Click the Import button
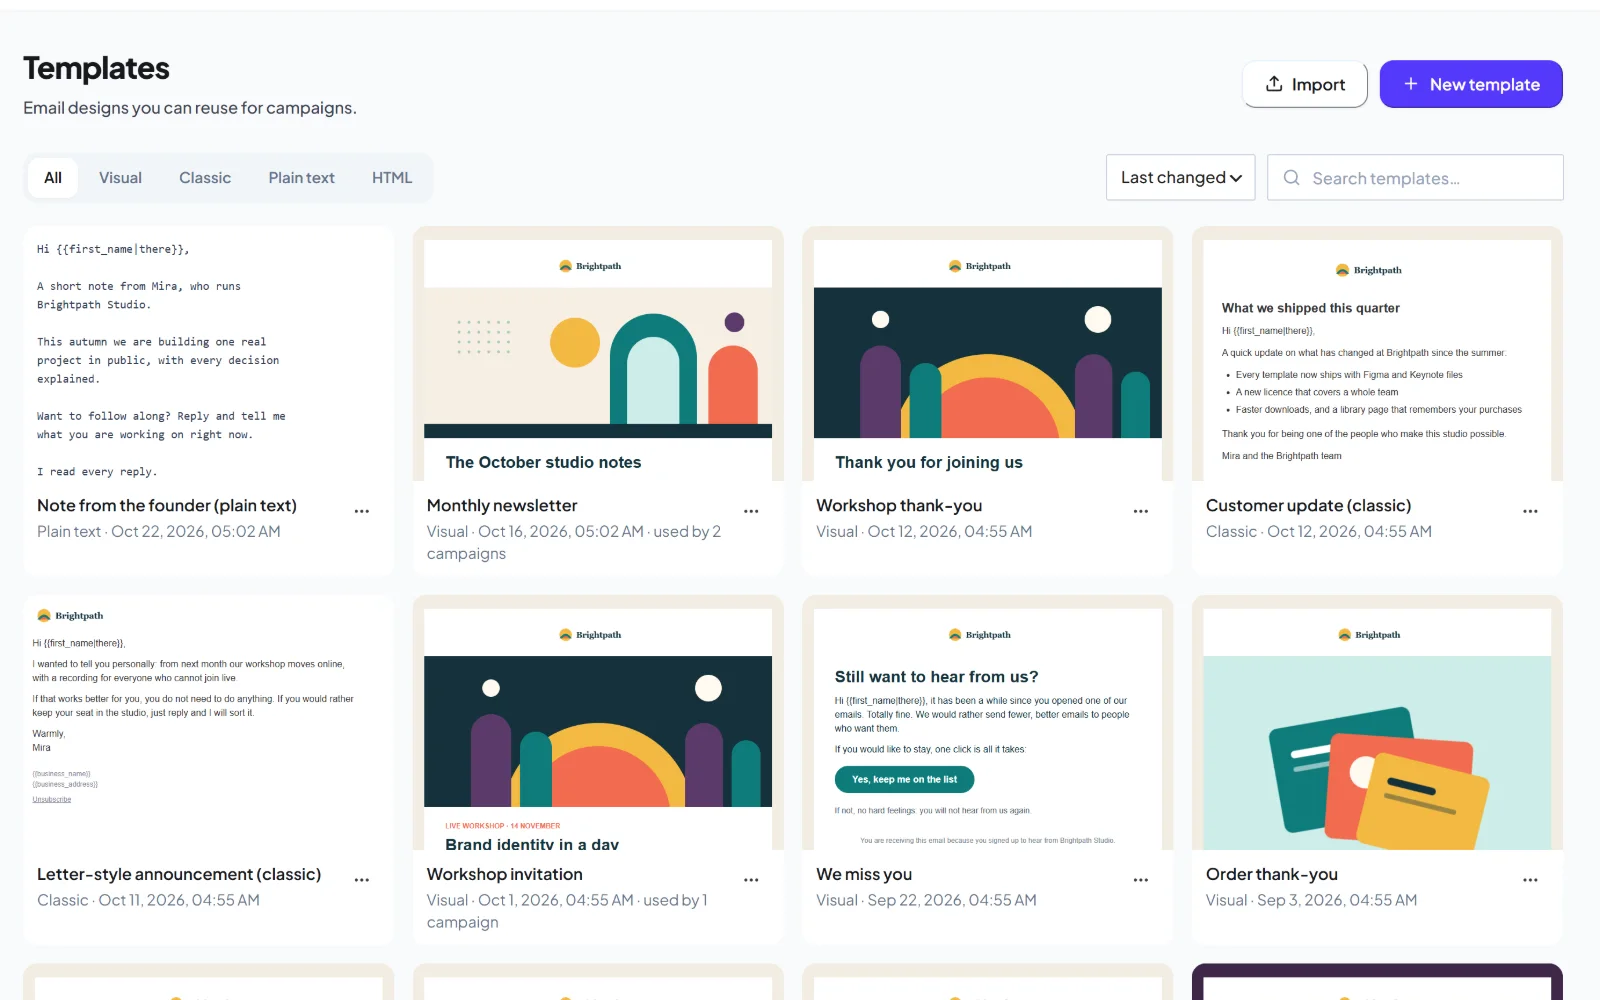This screenshot has width=1600, height=1000. 1305,84
